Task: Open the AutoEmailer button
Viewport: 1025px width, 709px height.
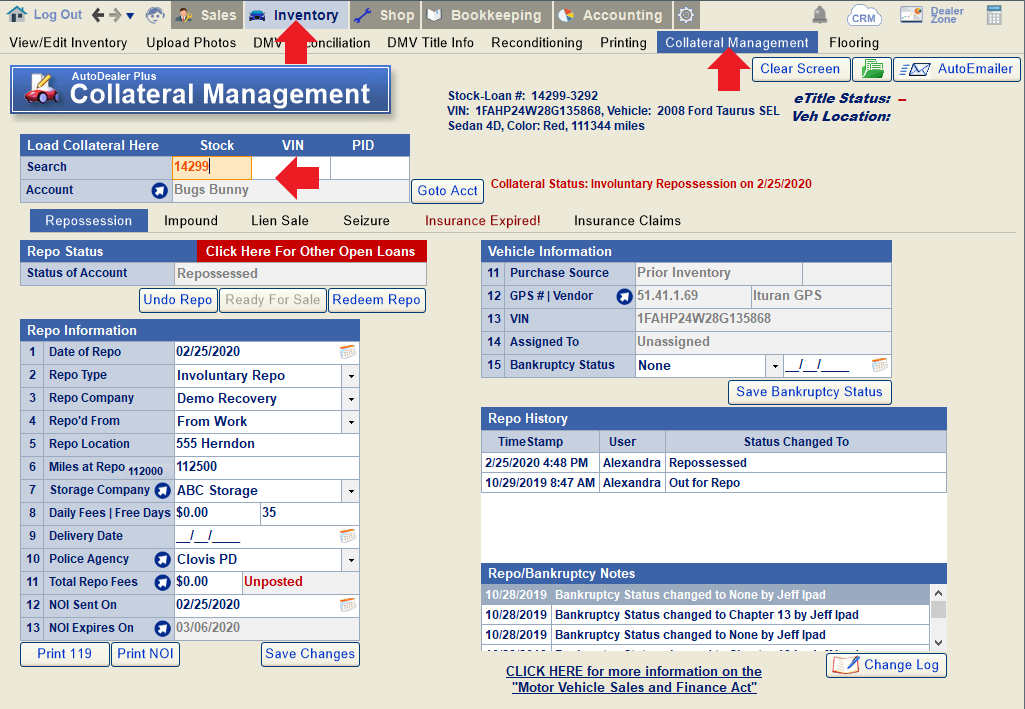Action: (956, 69)
